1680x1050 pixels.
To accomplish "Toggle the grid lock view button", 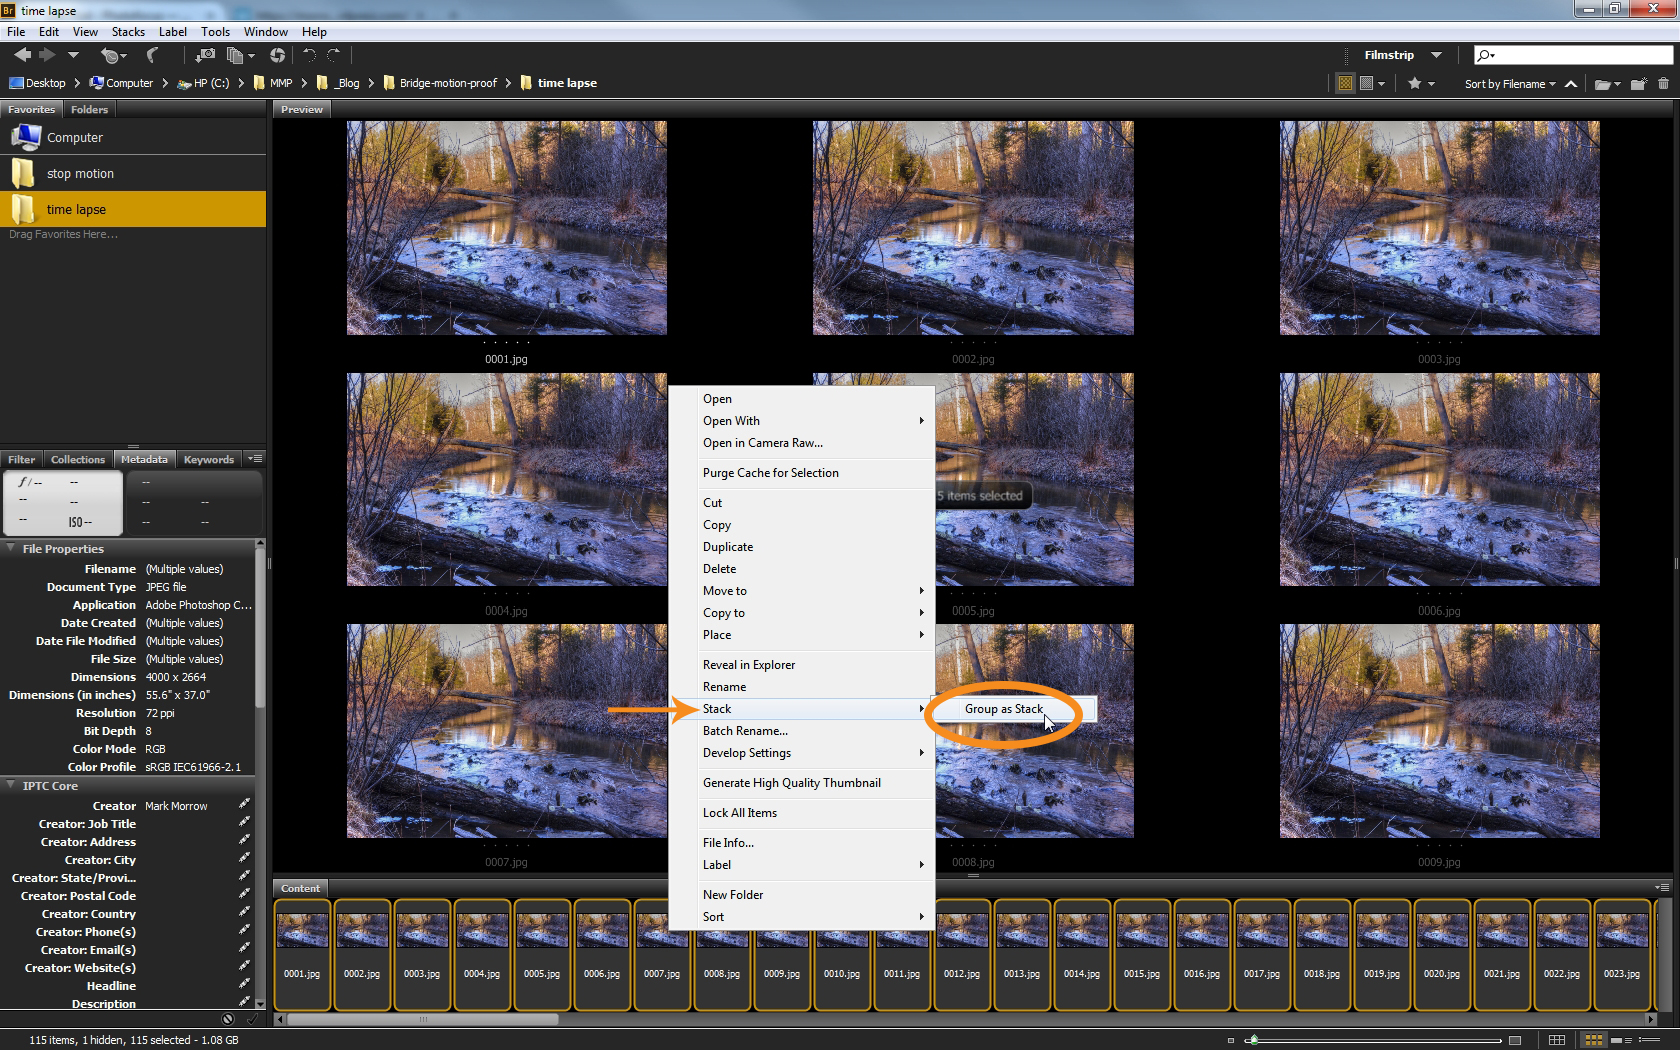I will point(1557,1040).
